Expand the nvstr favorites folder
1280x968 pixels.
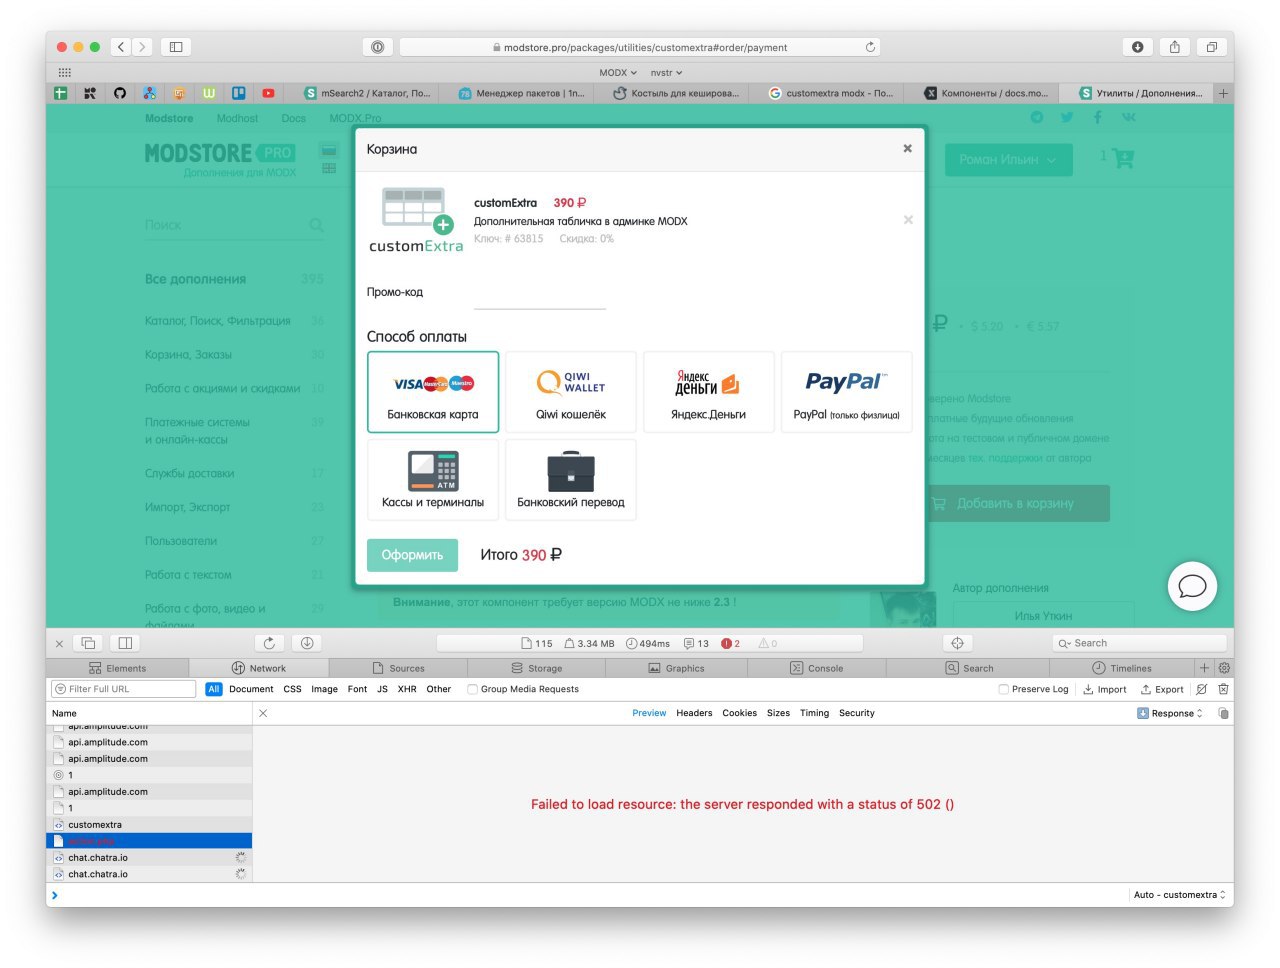pyautogui.click(x=666, y=72)
